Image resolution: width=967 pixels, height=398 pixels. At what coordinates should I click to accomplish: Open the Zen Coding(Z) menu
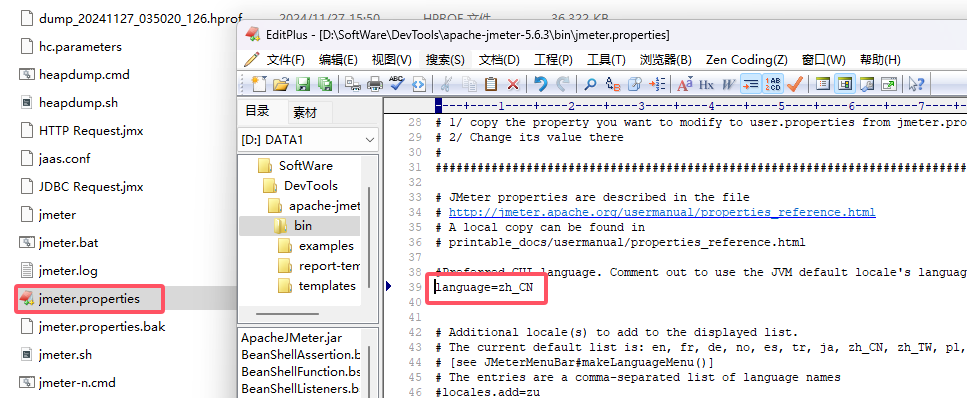pos(746,60)
